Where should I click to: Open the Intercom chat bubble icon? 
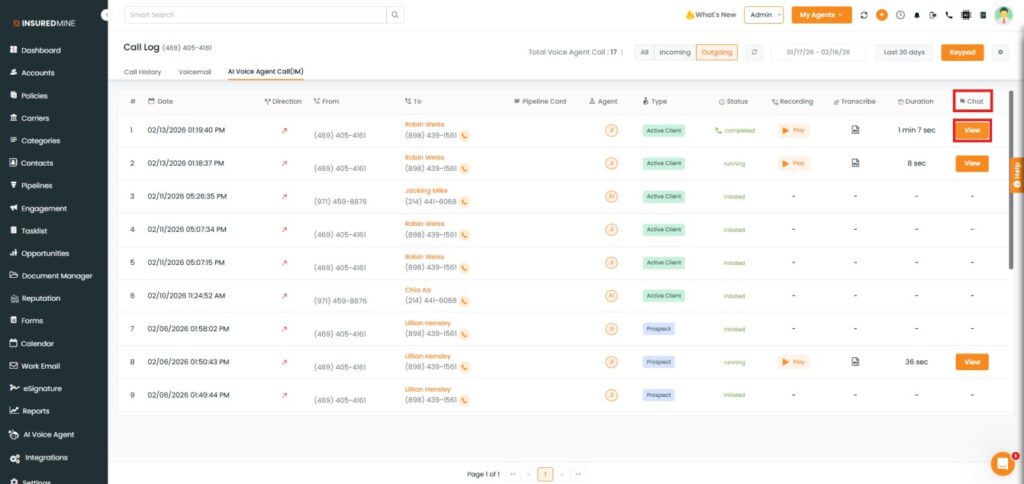(1002, 463)
